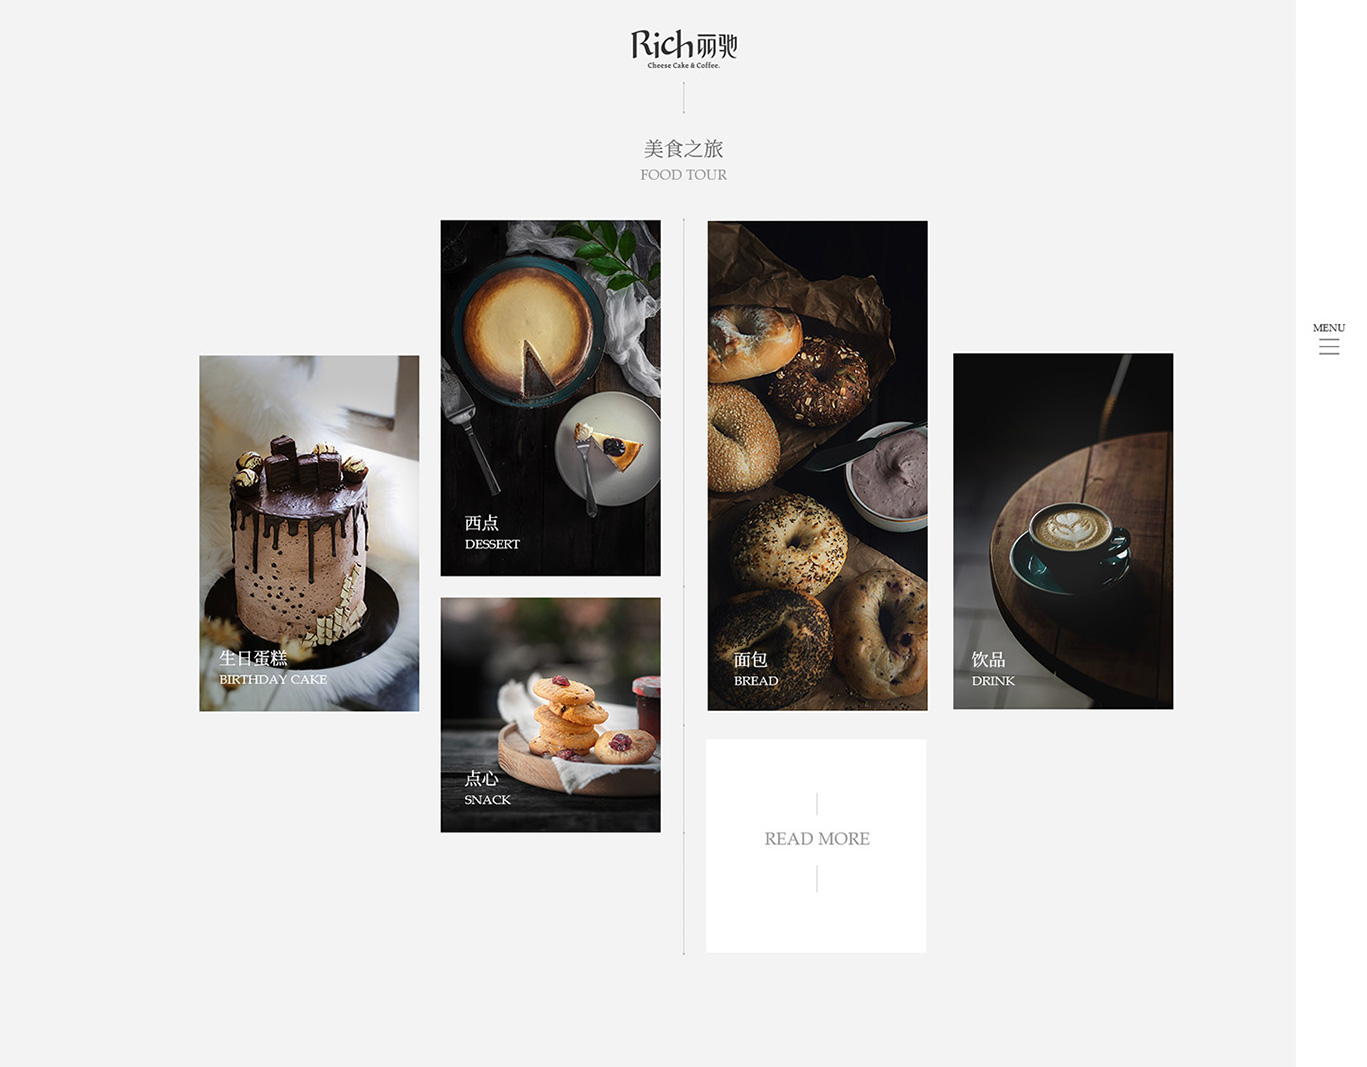Screen dimensions: 1367x1067
Task: Select the DESSERT caption text
Action: [492, 544]
